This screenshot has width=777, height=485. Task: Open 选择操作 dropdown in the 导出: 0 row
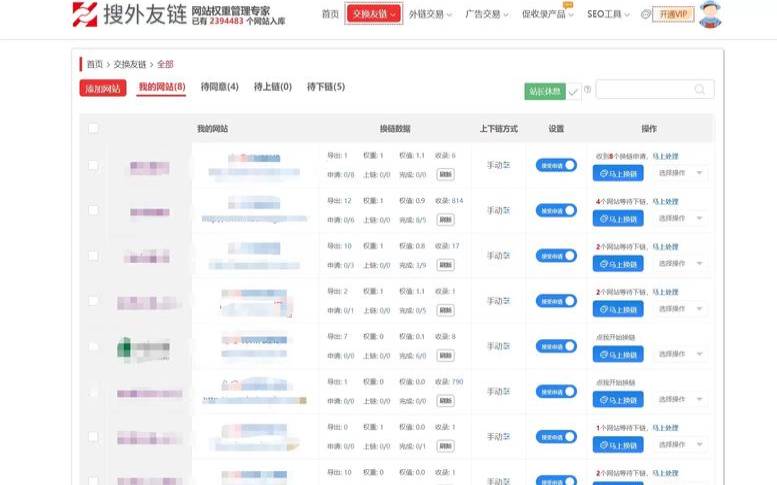coord(680,444)
